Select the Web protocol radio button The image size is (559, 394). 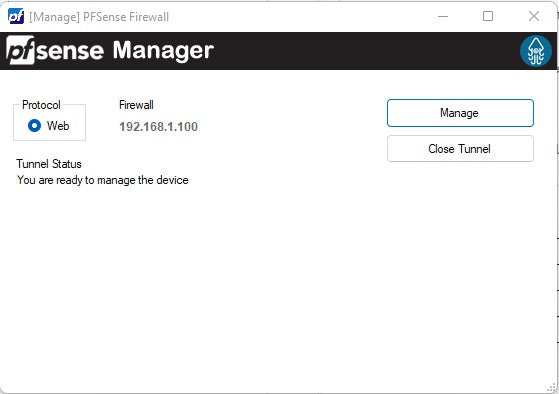[35, 126]
